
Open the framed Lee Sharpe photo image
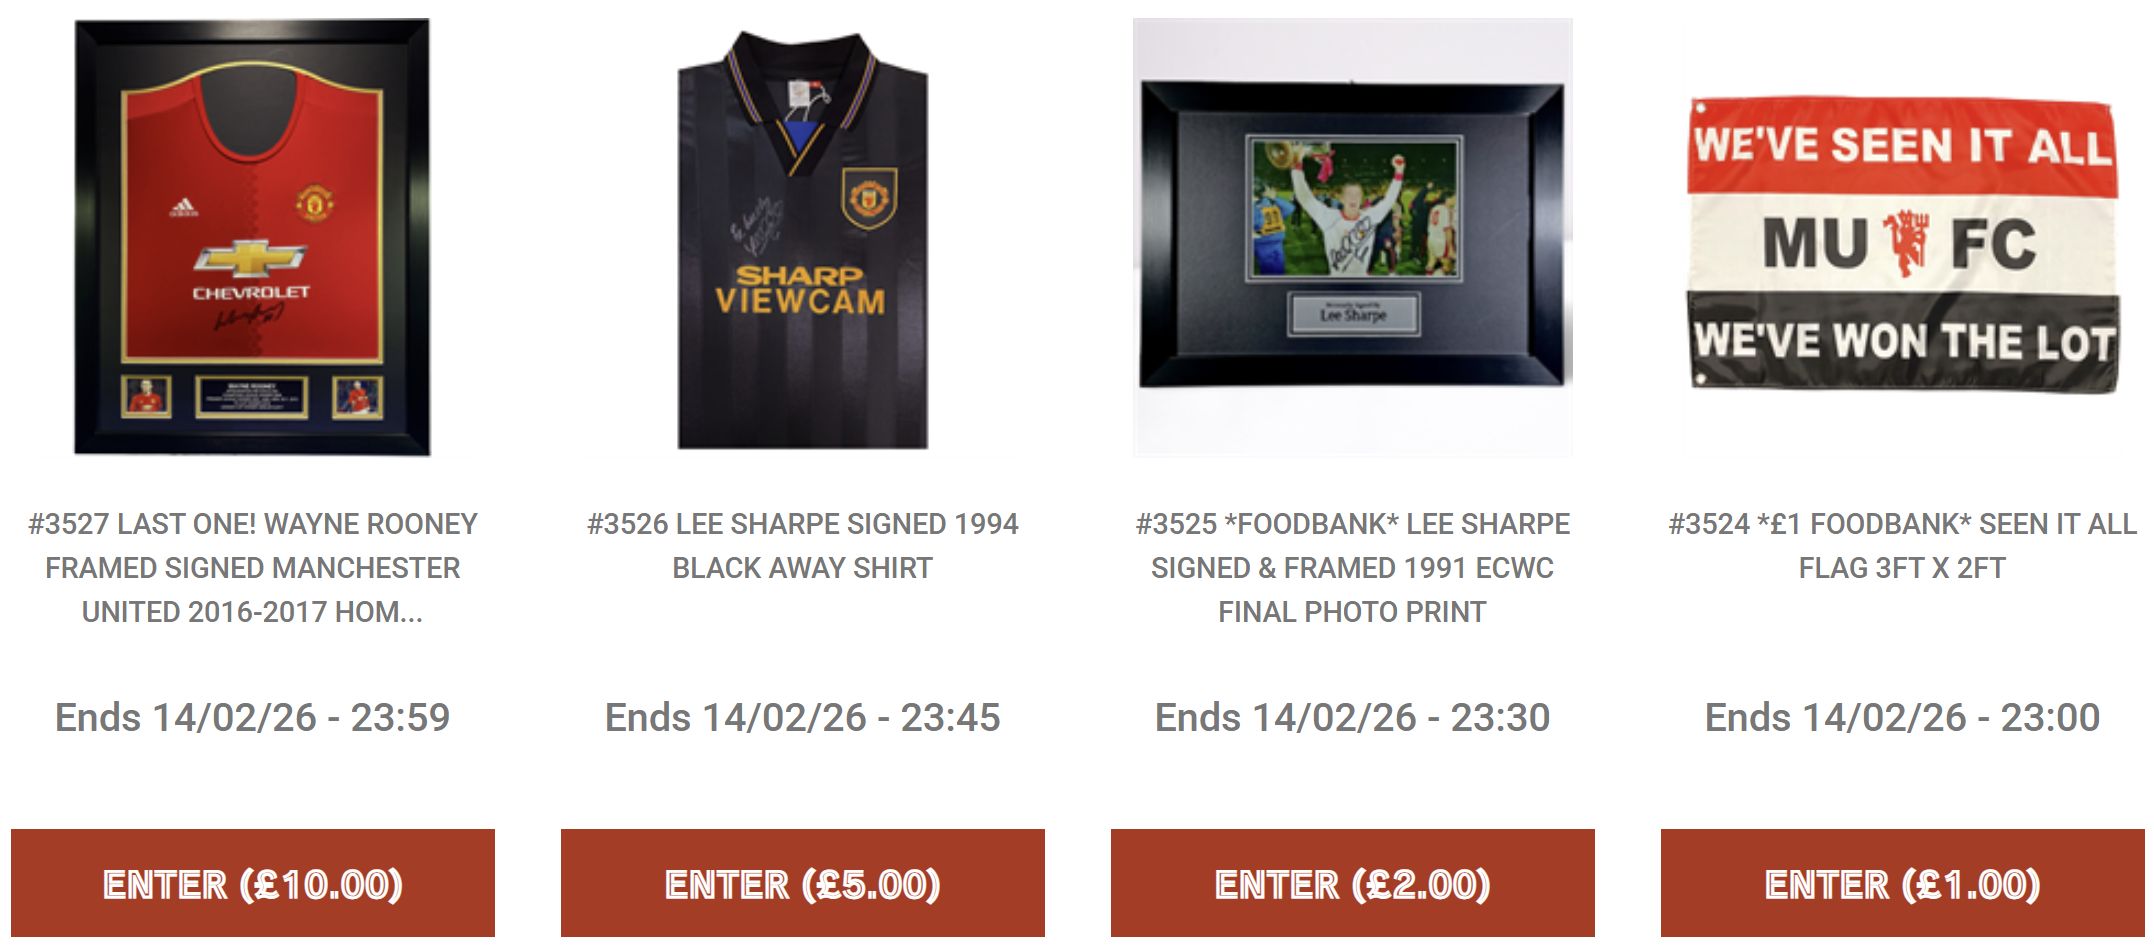click(1352, 237)
